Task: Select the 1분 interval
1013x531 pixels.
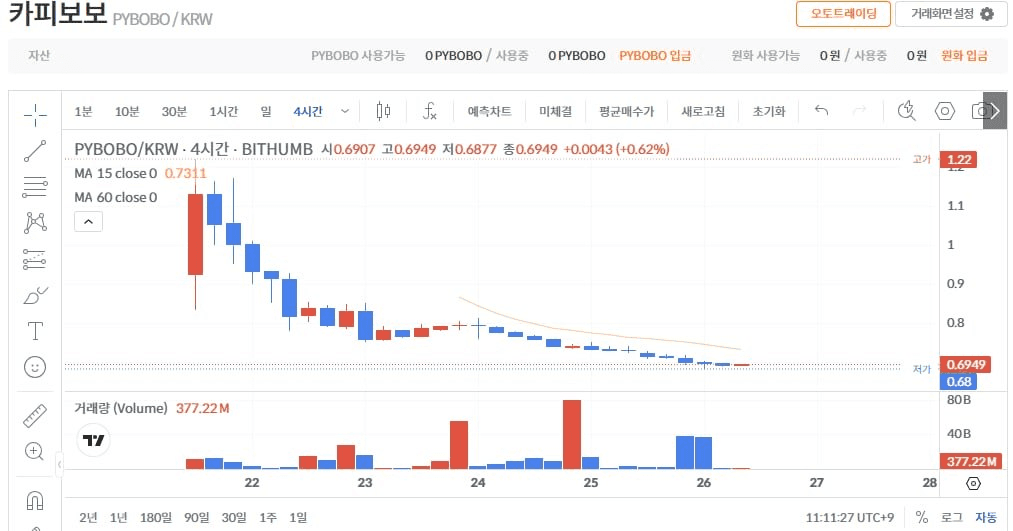Action: coord(83,111)
